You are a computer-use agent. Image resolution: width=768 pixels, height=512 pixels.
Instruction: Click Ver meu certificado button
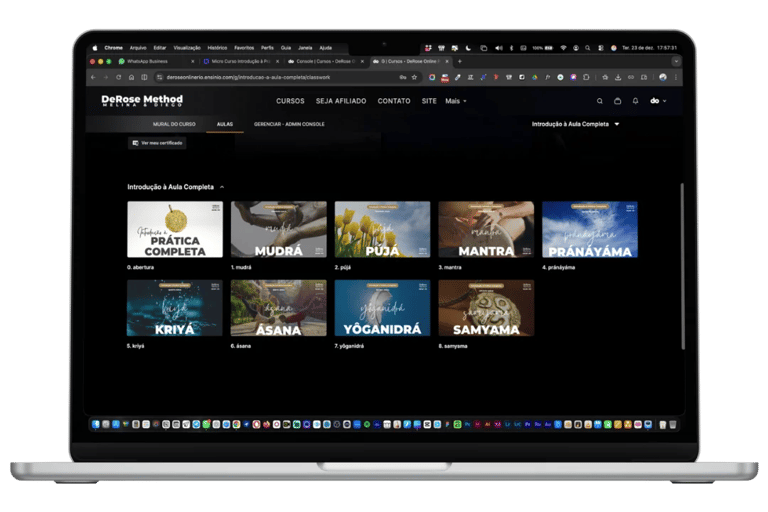point(157,143)
